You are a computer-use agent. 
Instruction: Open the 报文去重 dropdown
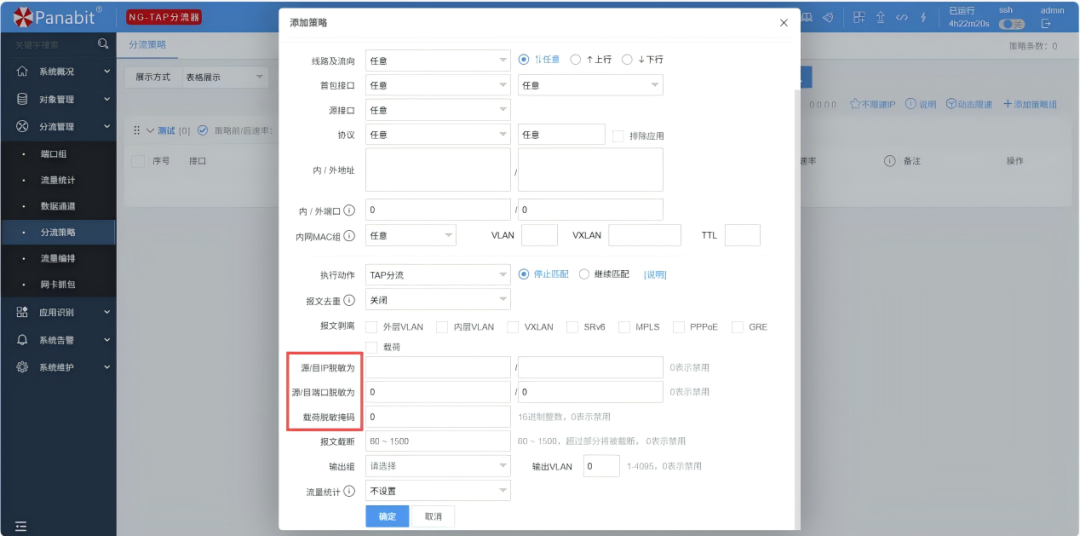click(x=438, y=300)
